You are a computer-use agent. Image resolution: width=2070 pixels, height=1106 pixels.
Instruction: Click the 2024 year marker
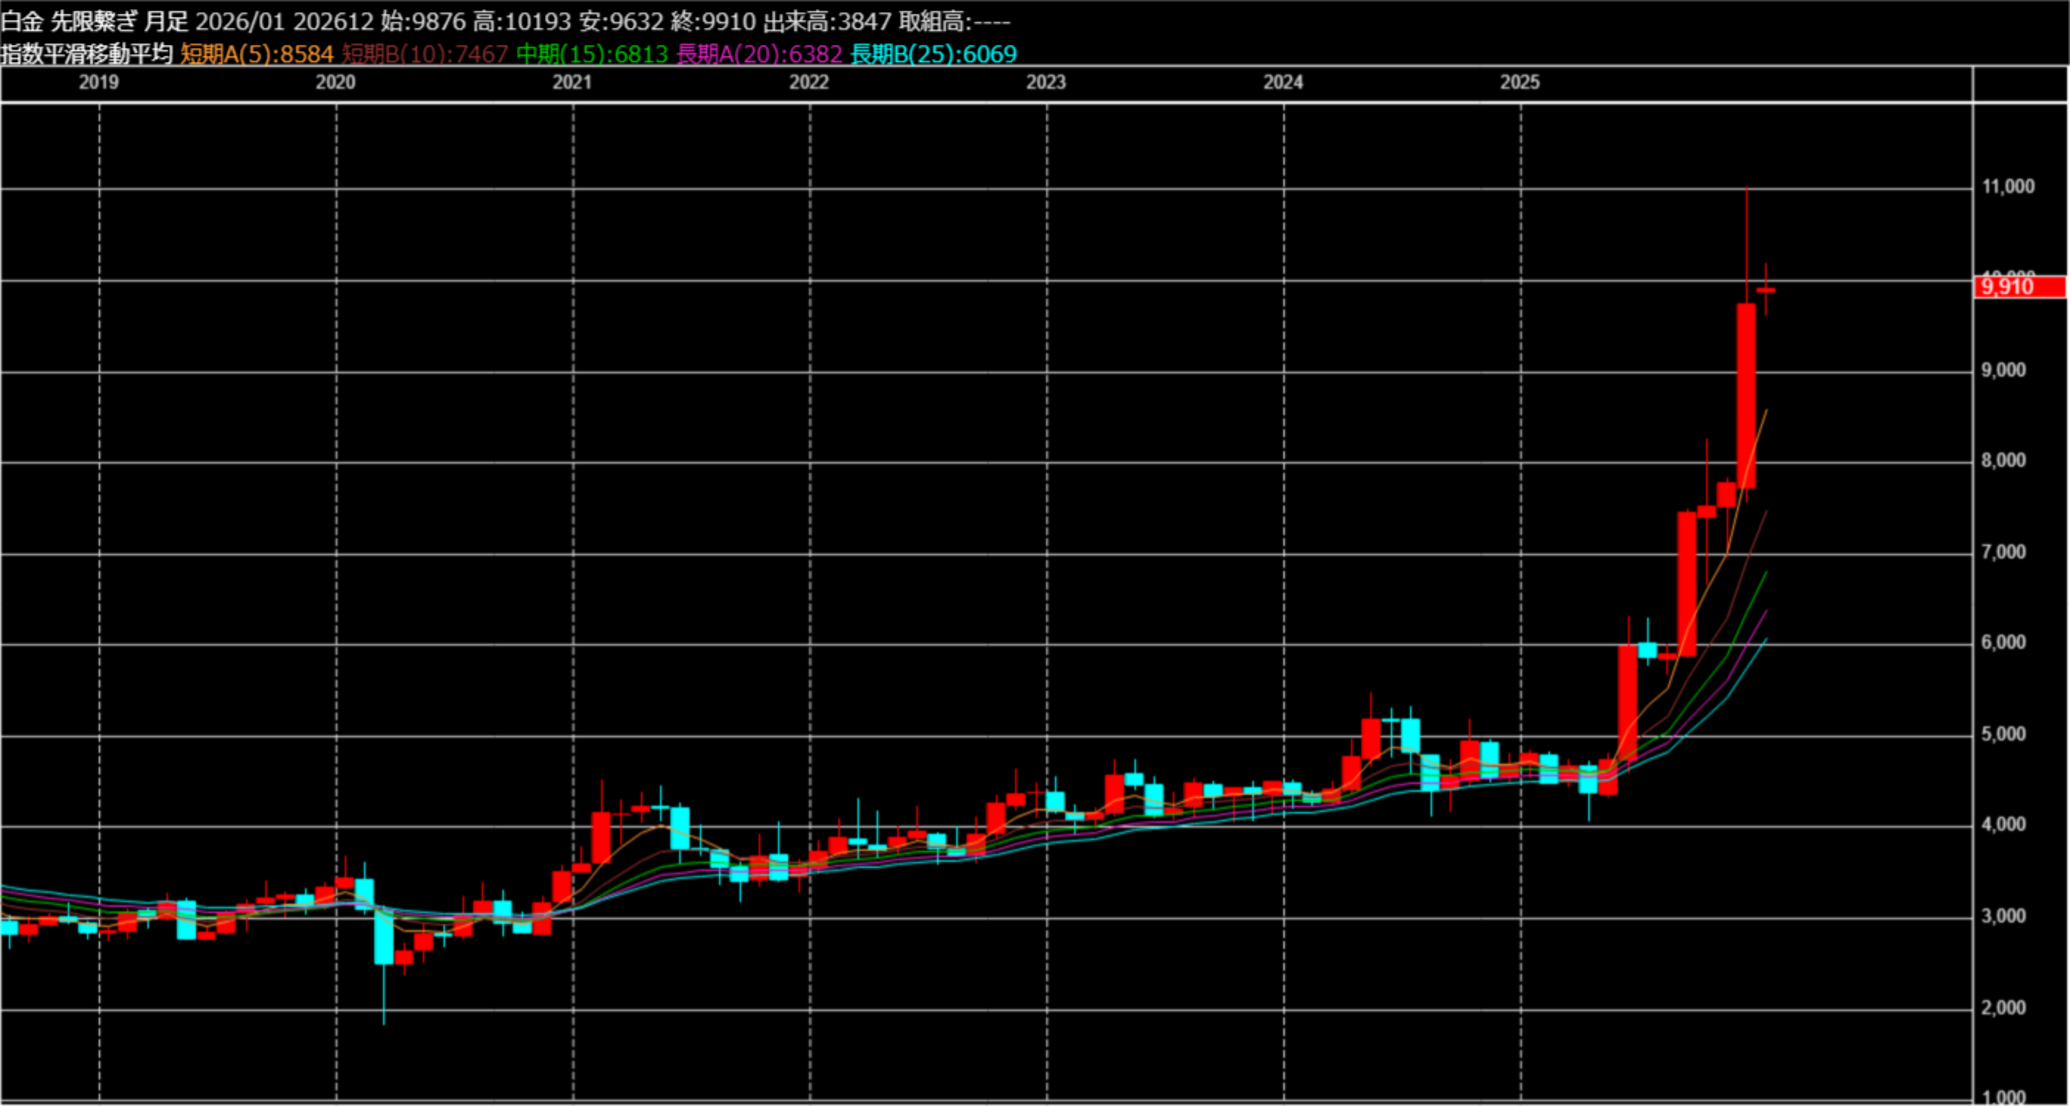tap(1283, 82)
